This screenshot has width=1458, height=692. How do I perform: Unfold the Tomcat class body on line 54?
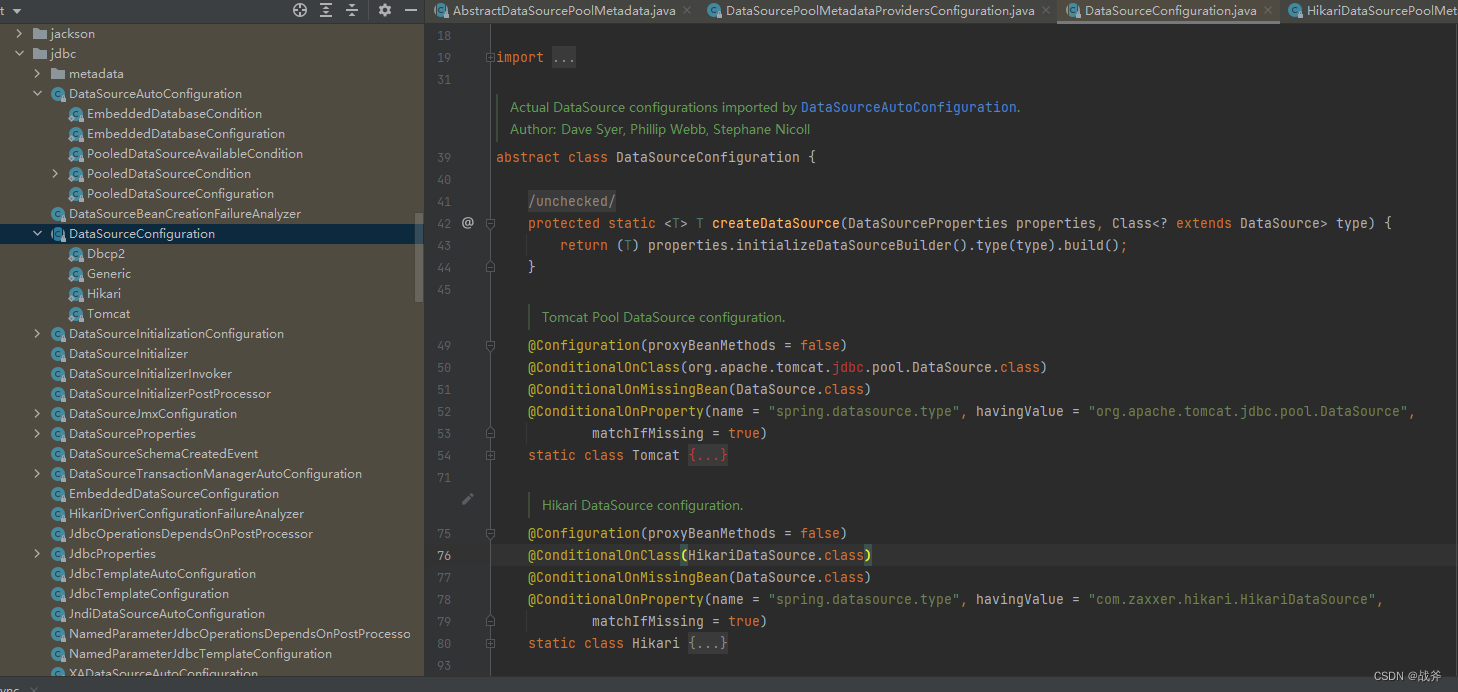[x=490, y=455]
